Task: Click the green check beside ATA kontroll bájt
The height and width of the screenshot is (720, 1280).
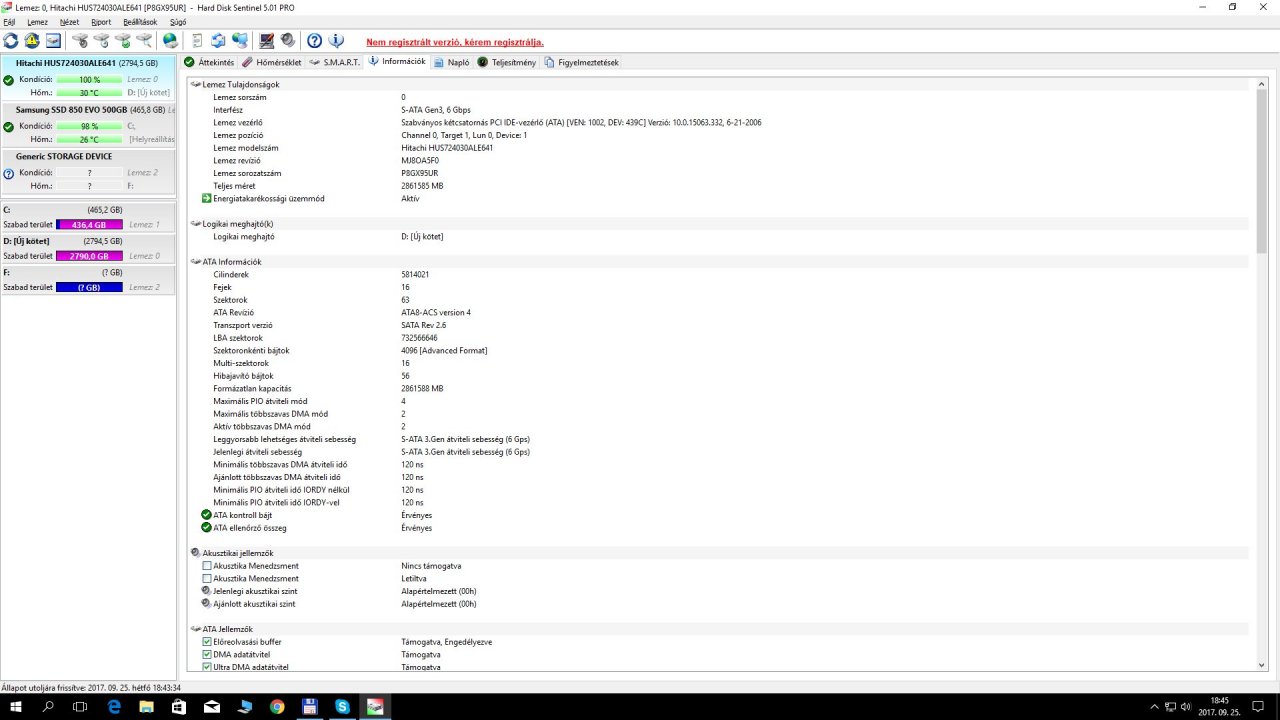Action: 207,515
